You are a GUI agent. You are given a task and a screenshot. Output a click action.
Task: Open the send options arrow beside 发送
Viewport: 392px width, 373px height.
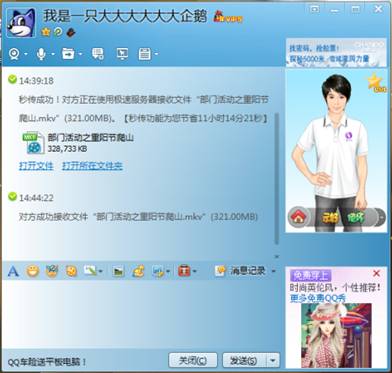pos(273,360)
